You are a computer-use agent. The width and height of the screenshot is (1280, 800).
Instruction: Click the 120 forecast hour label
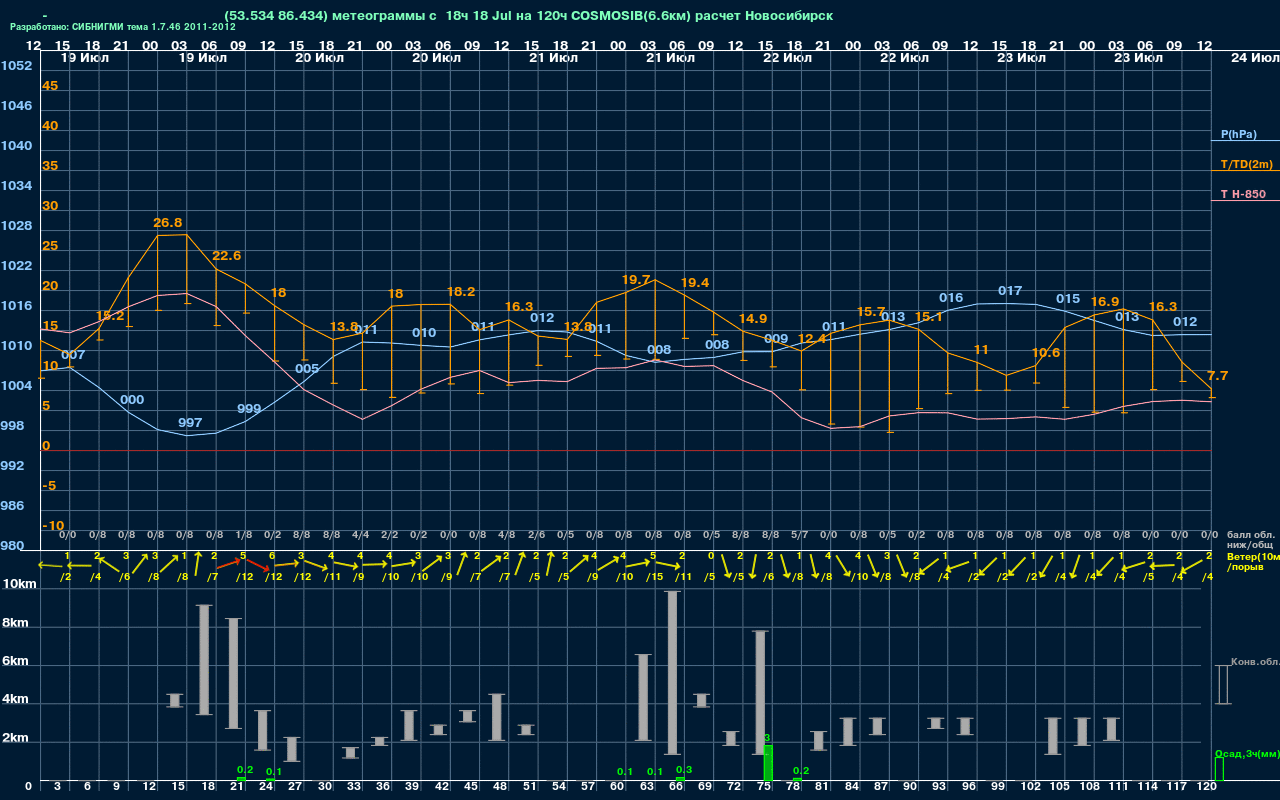[x=1207, y=787]
